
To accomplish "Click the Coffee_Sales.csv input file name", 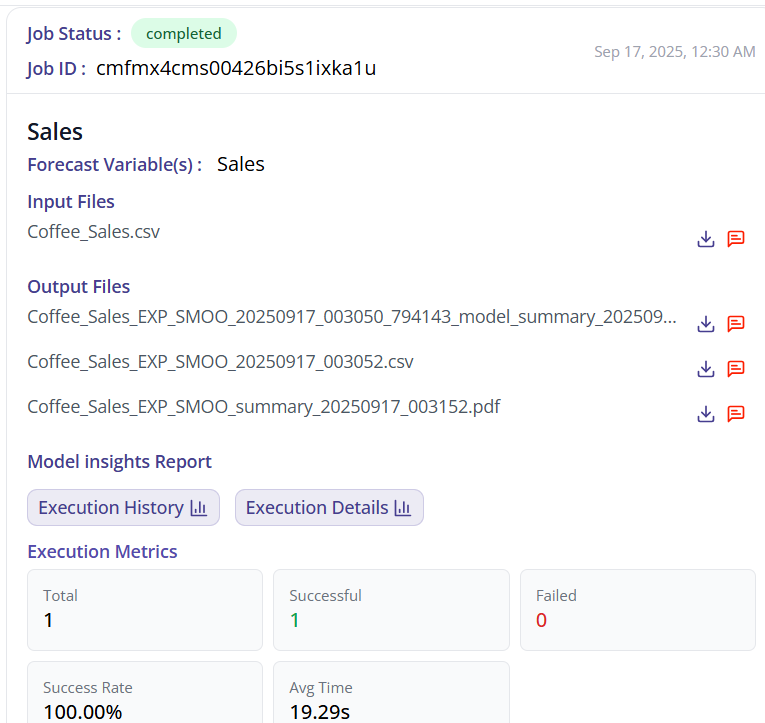I will pos(93,232).
